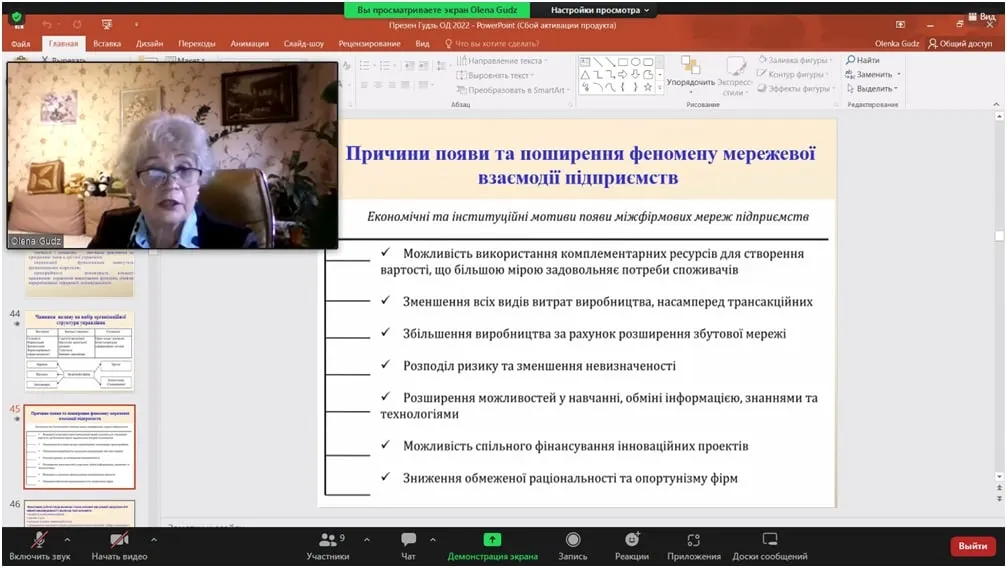Click Zoom Вид view layout button
This screenshot has width=1007, height=568.
coord(982,16)
